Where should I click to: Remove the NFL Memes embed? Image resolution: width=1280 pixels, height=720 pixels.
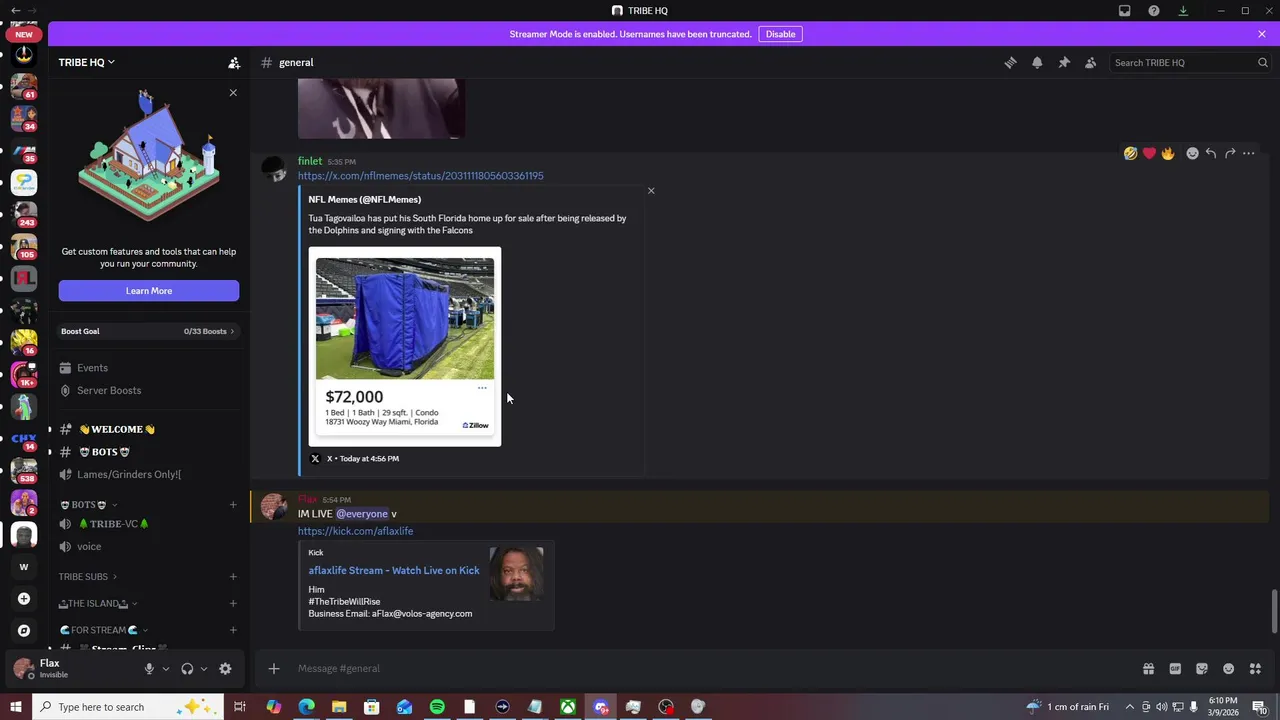pyautogui.click(x=651, y=191)
